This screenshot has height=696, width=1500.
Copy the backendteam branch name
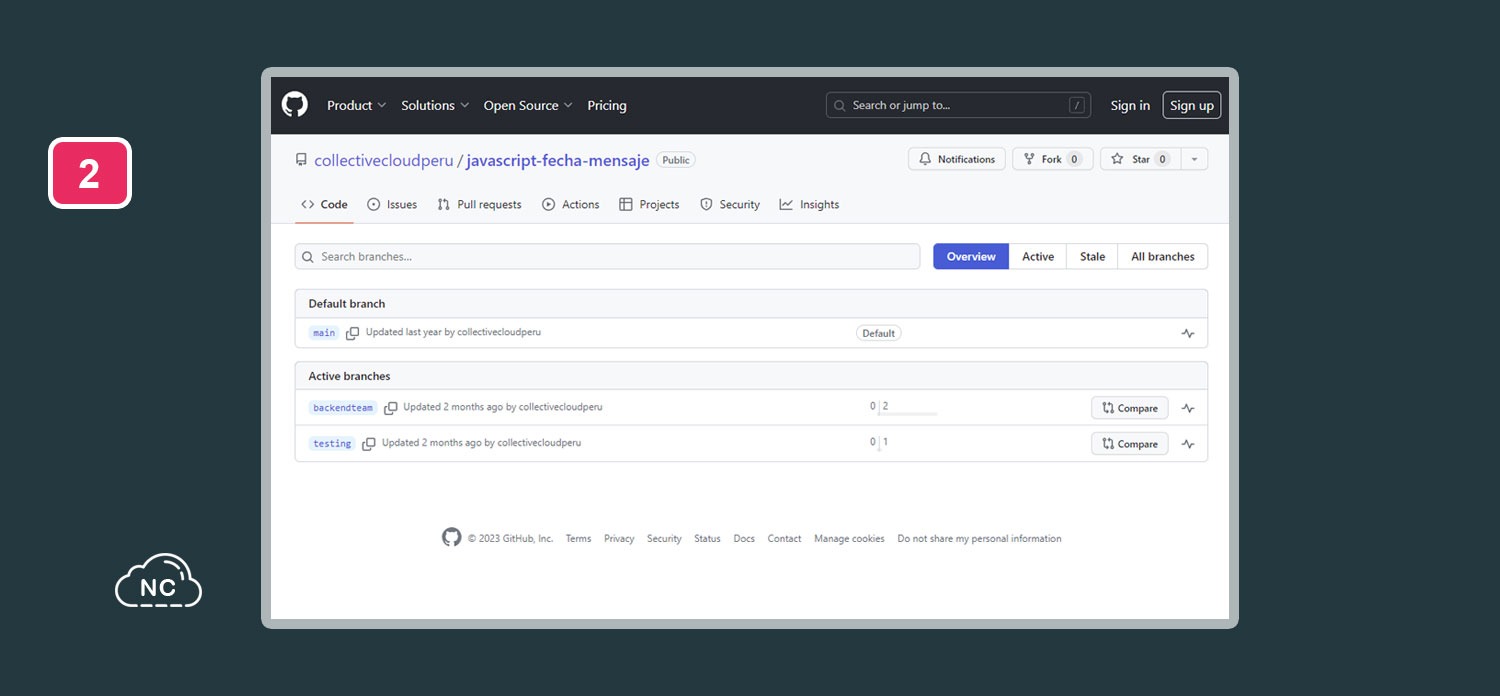[x=391, y=408]
